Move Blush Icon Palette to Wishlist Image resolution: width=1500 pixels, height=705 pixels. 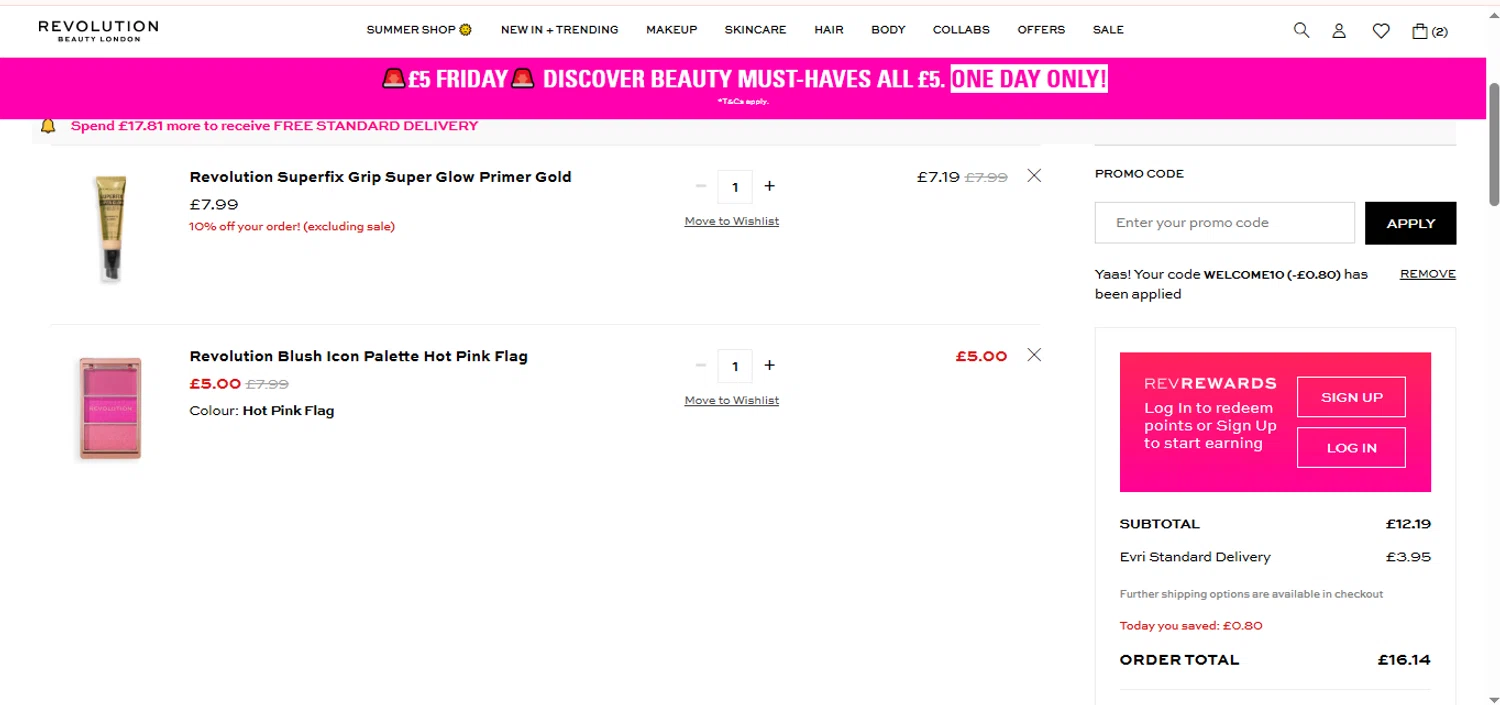[731, 400]
